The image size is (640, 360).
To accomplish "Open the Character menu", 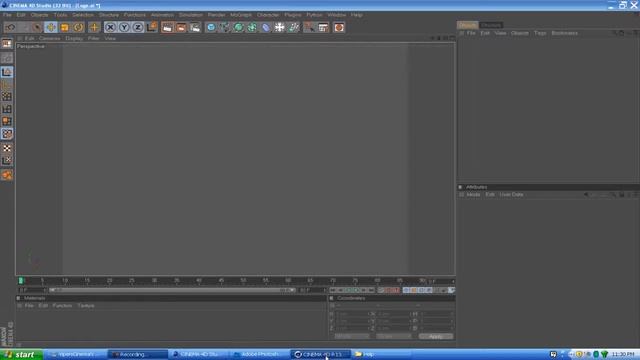I will pyautogui.click(x=268, y=15).
